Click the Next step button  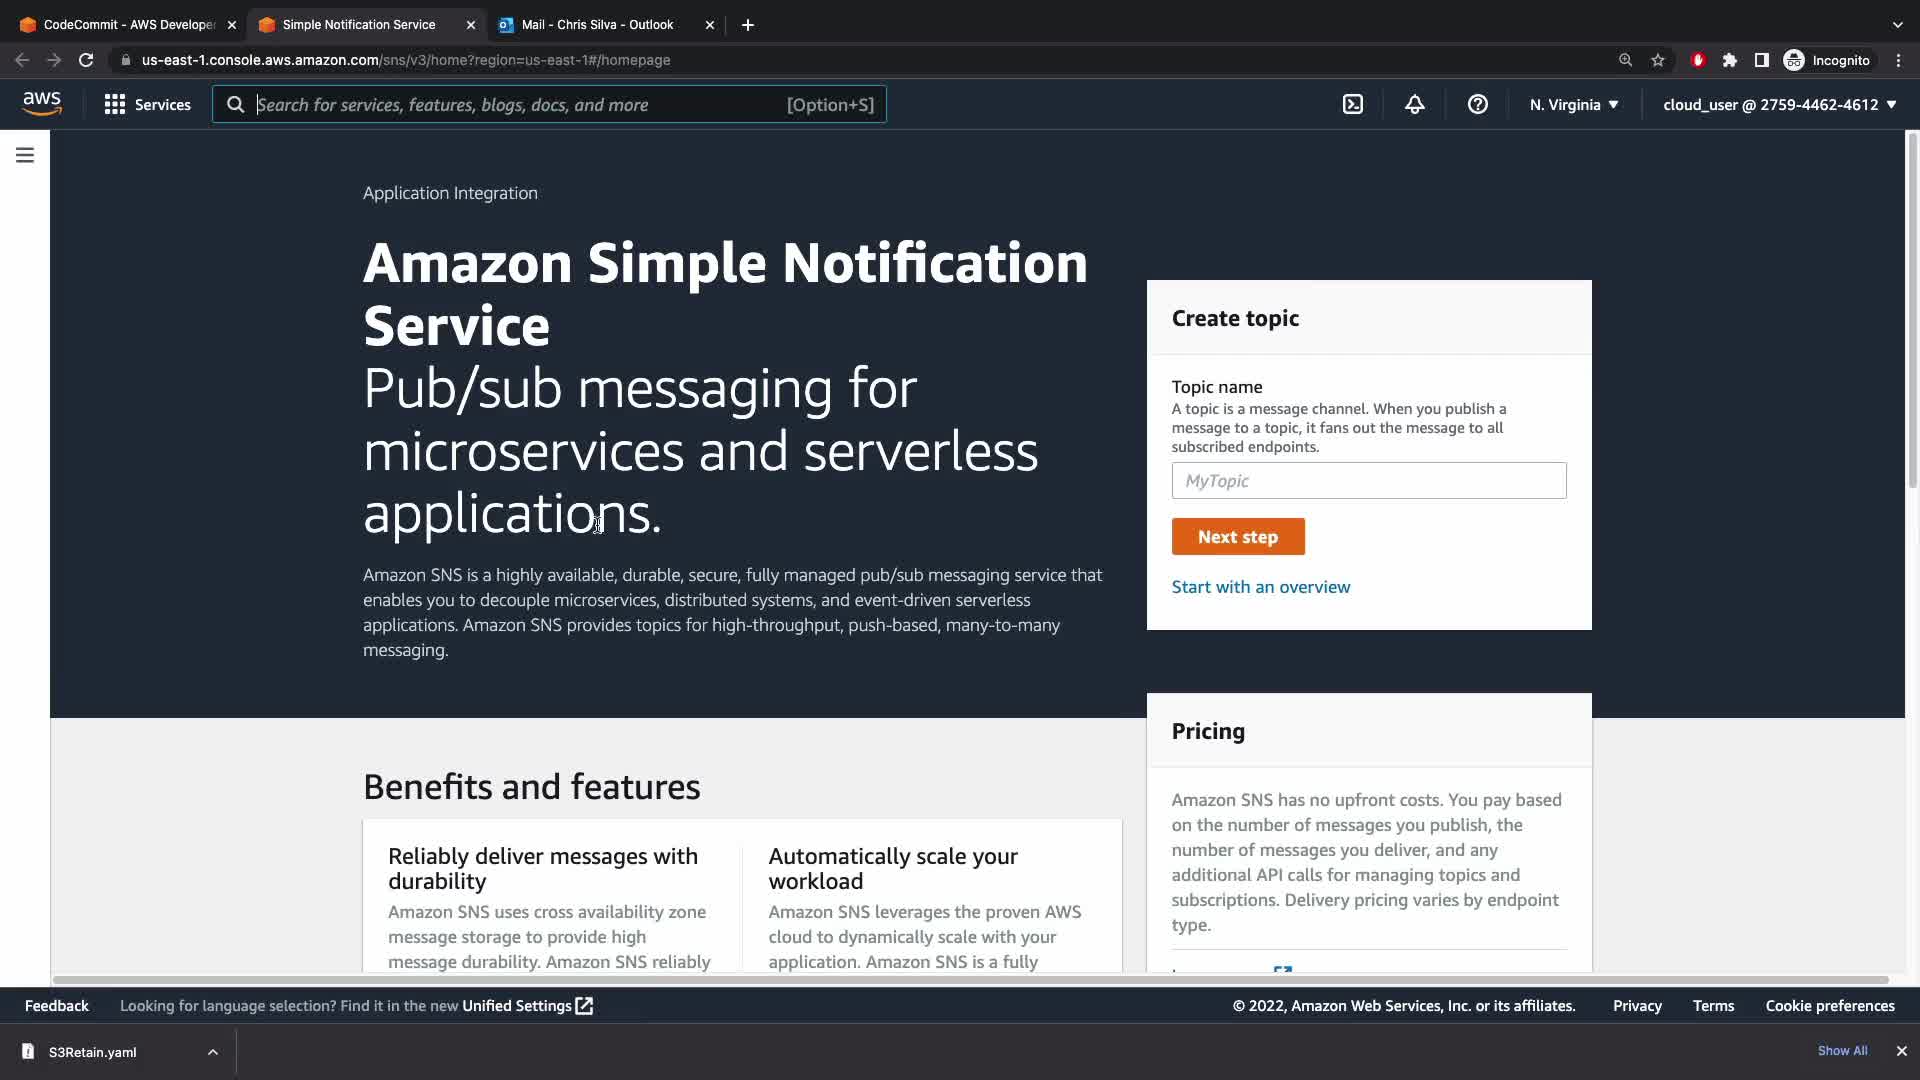pyautogui.click(x=1237, y=537)
